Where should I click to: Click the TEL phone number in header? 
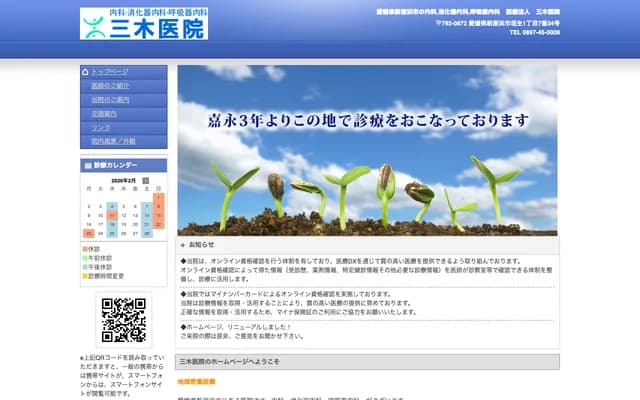click(535, 32)
